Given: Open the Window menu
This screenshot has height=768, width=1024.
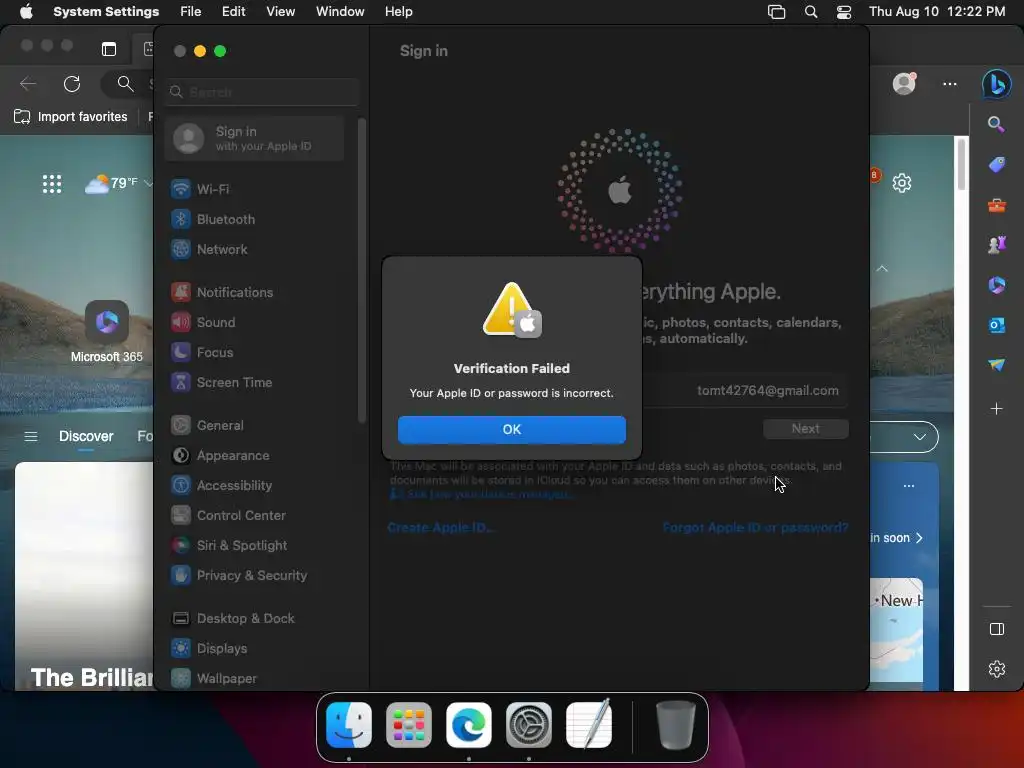Looking at the screenshot, I should click(x=340, y=12).
